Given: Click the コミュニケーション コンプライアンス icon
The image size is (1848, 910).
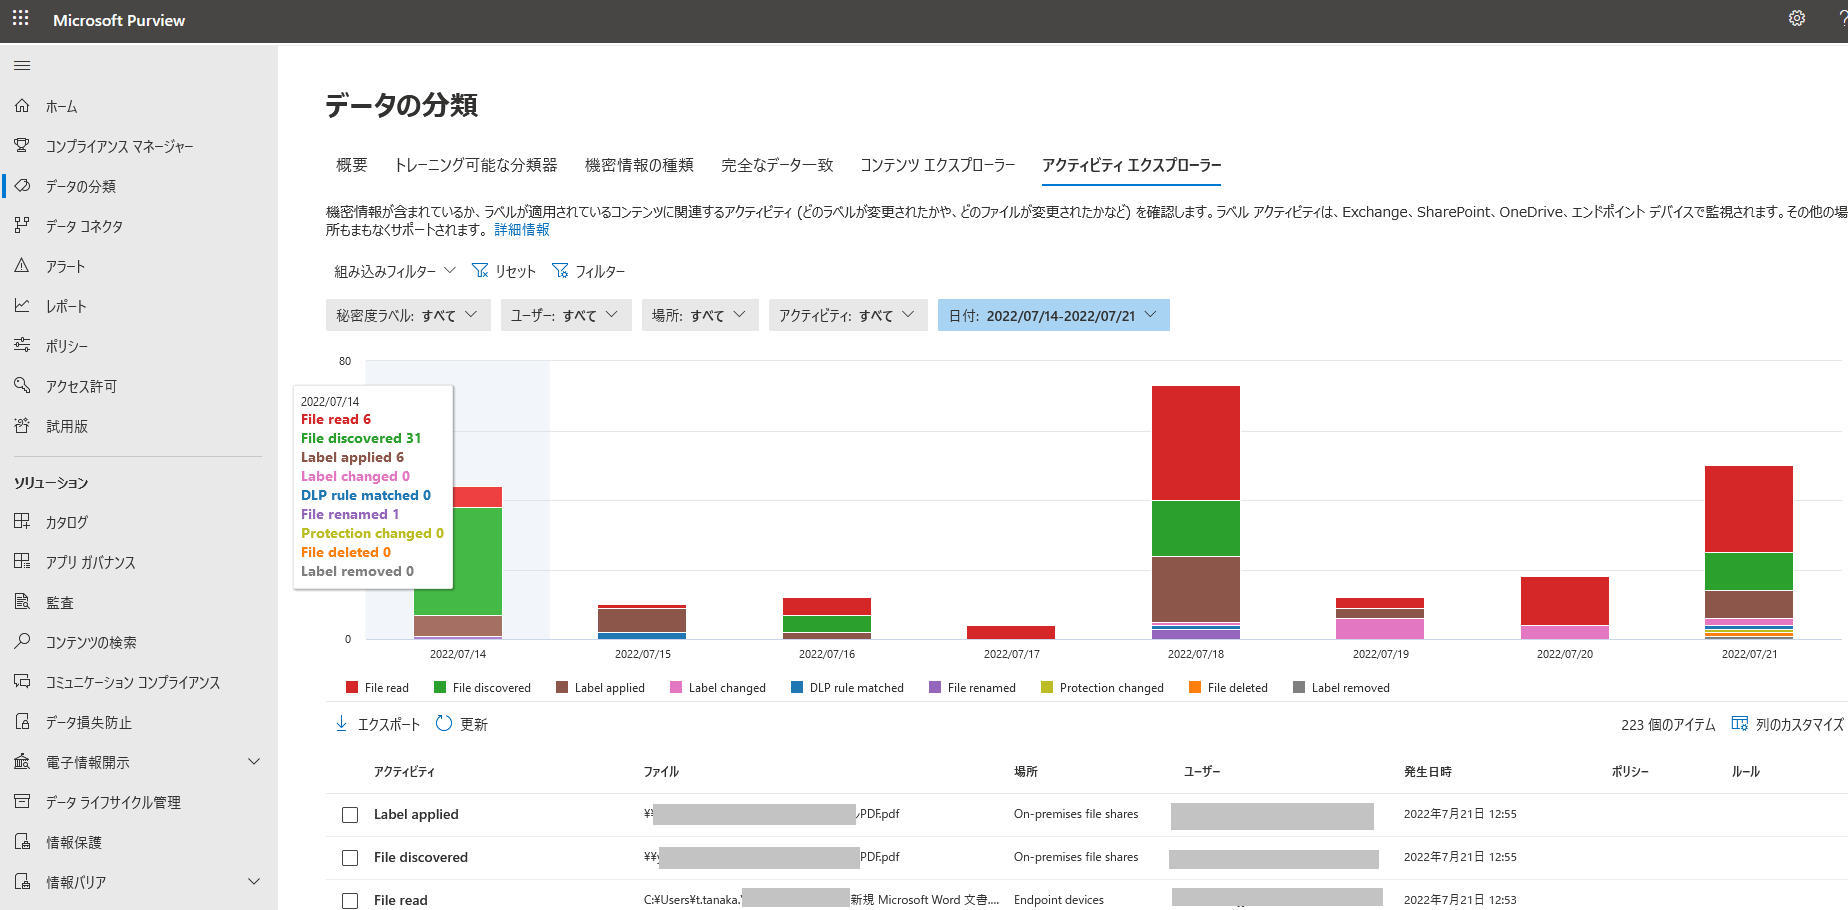Looking at the screenshot, I should click(x=22, y=682).
